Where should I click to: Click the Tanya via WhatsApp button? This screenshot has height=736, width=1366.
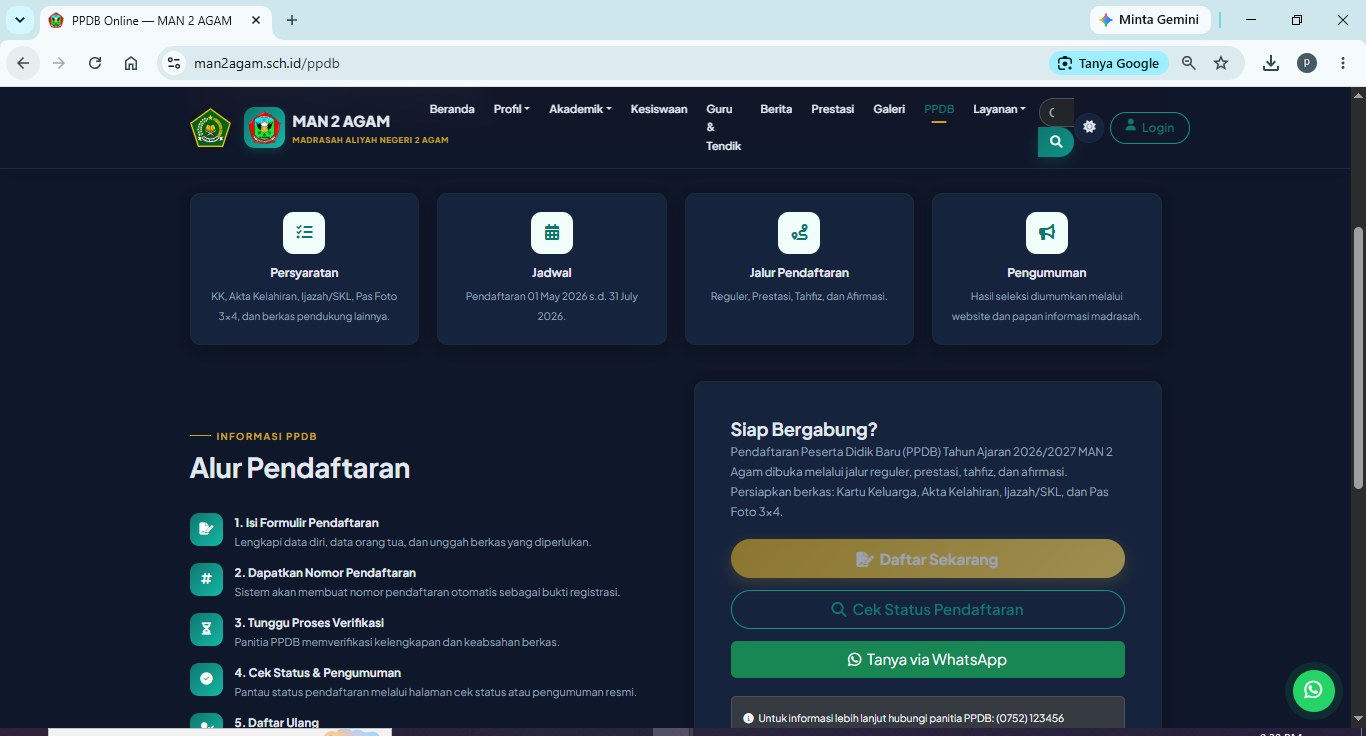tap(928, 660)
